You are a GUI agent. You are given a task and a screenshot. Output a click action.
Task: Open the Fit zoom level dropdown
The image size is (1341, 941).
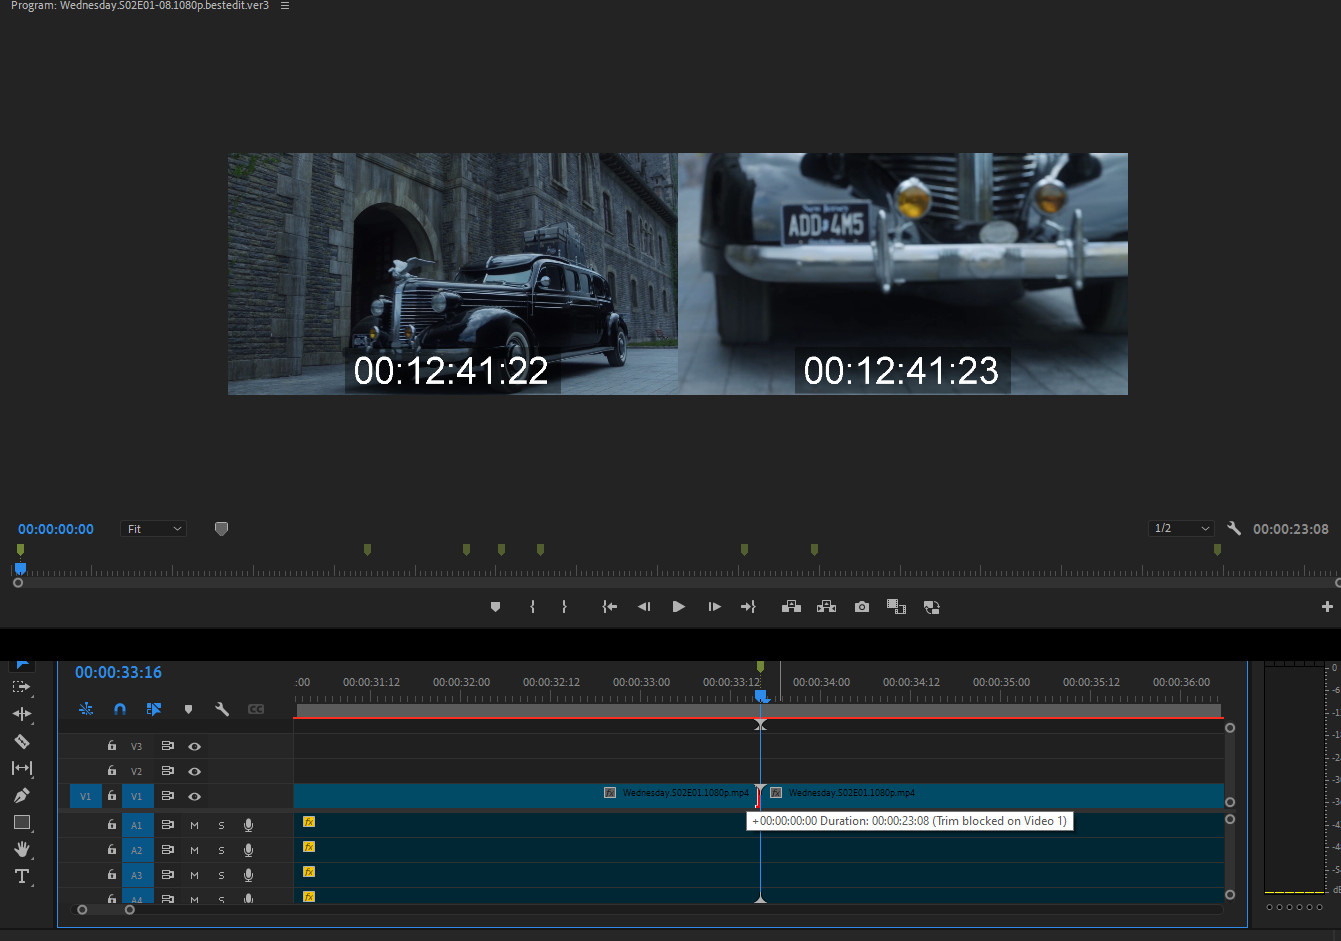click(154, 529)
